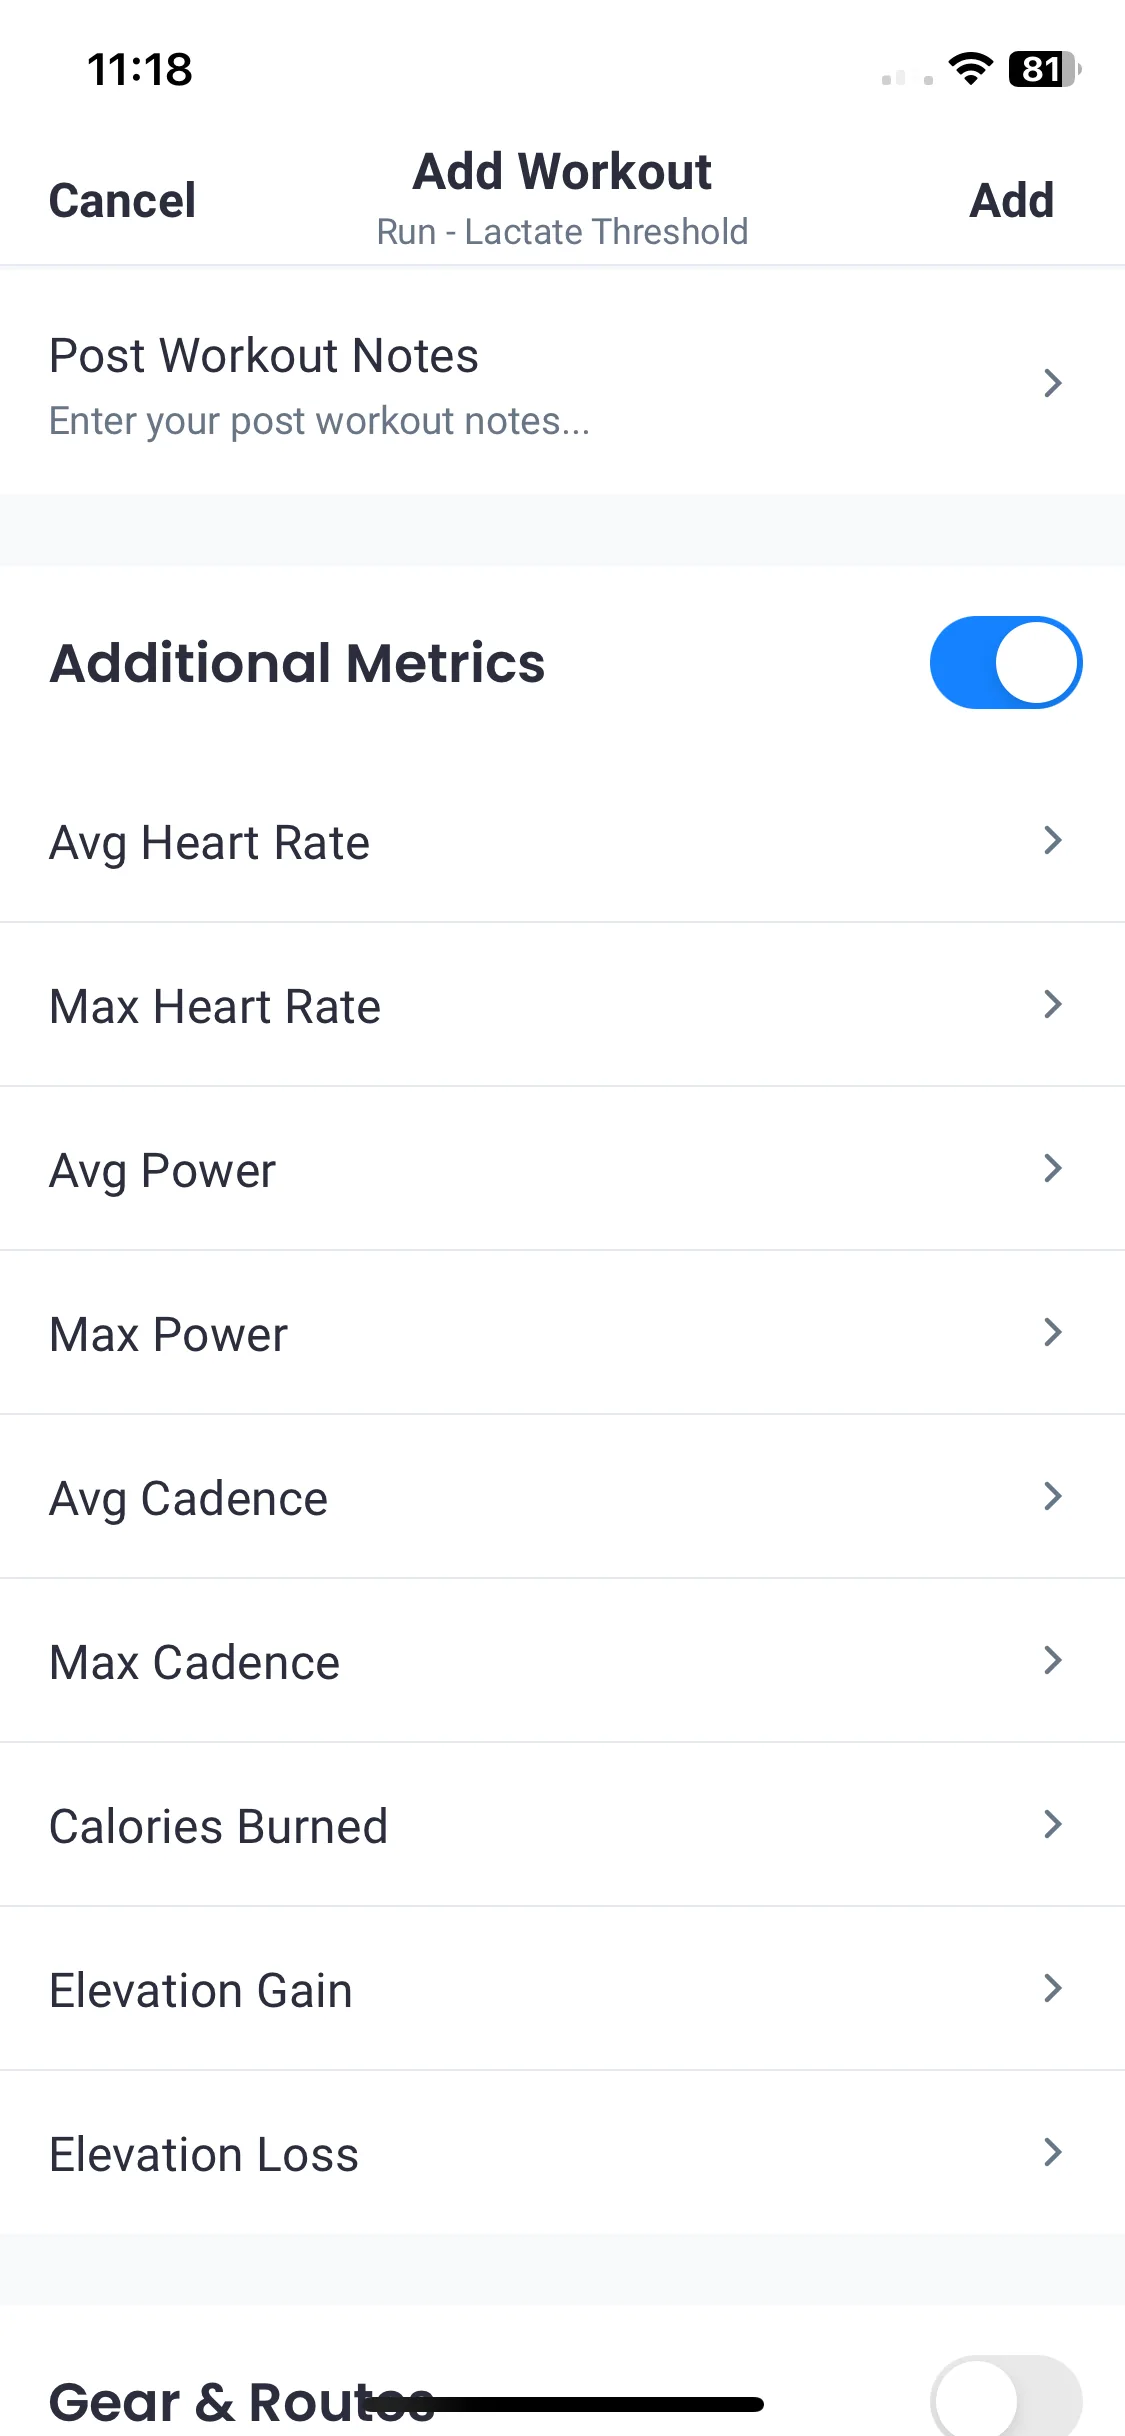Image resolution: width=1125 pixels, height=2436 pixels.
Task: Tap the home indicator bar
Action: (563, 2404)
